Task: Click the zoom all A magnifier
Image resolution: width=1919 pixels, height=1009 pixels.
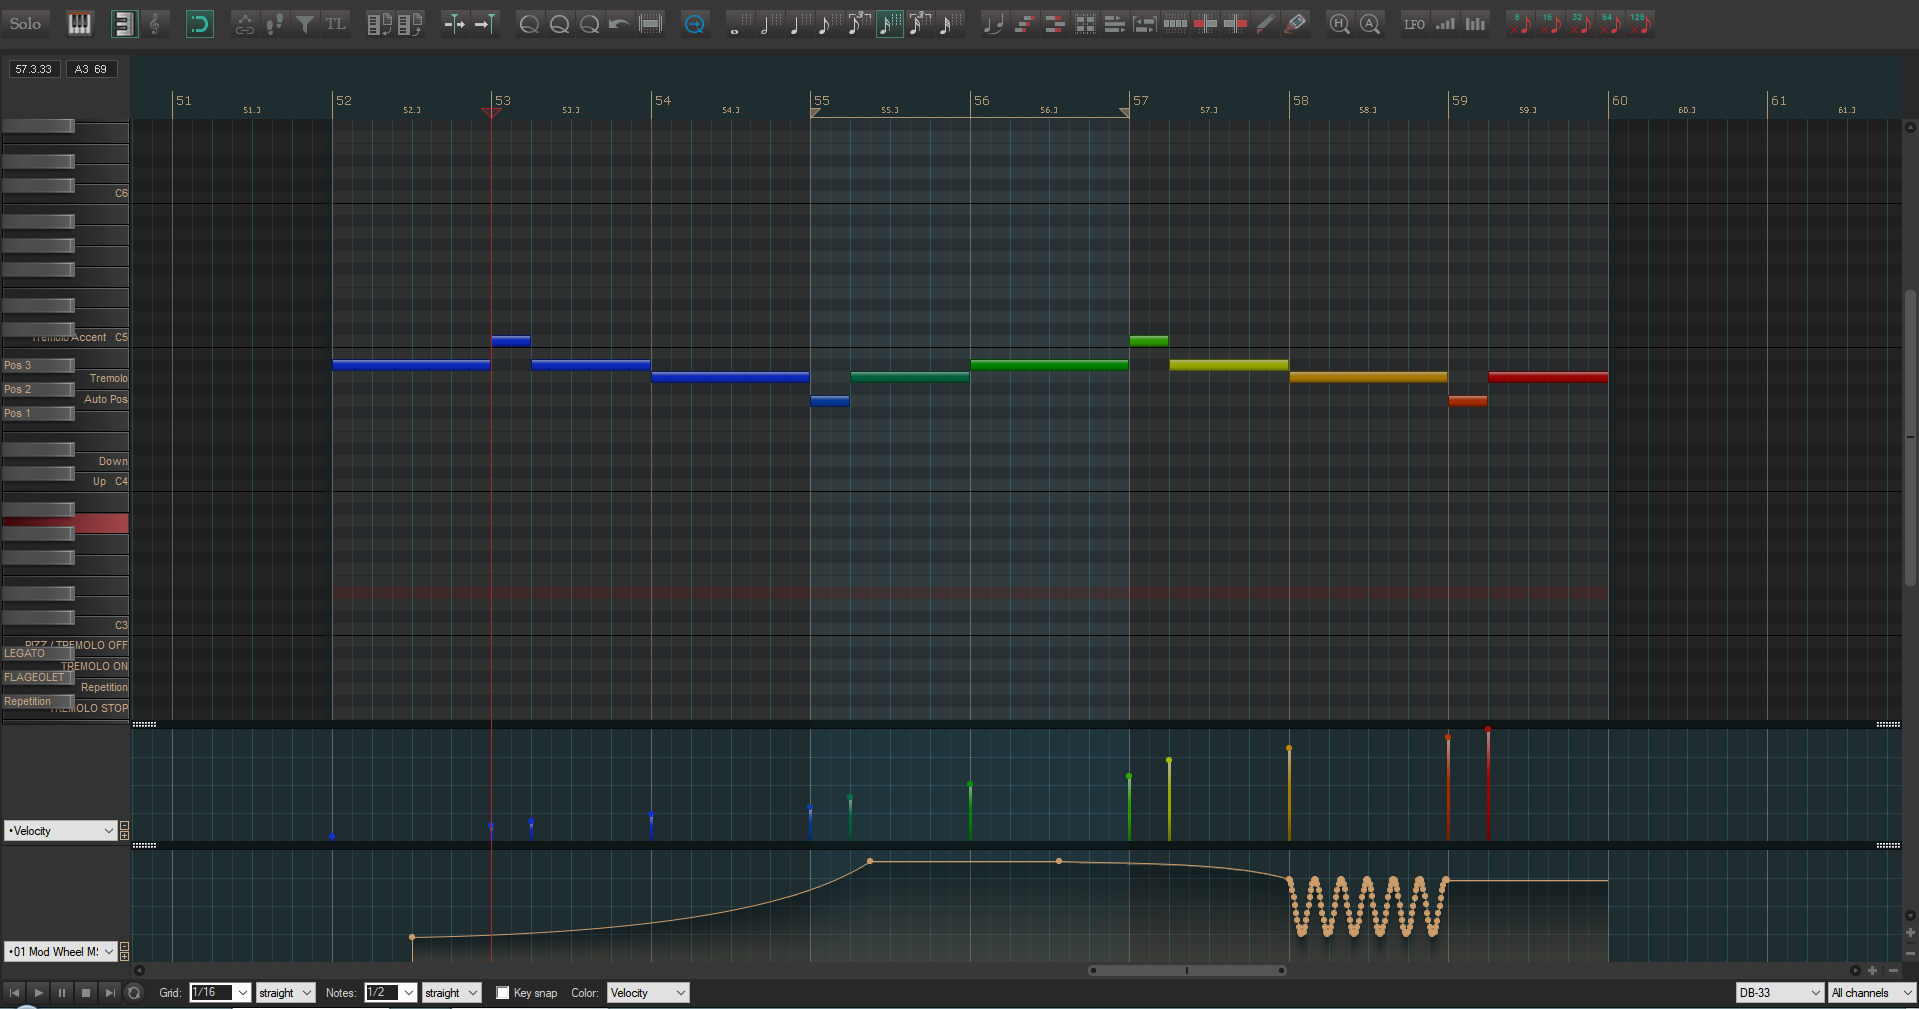Action: tap(1370, 23)
